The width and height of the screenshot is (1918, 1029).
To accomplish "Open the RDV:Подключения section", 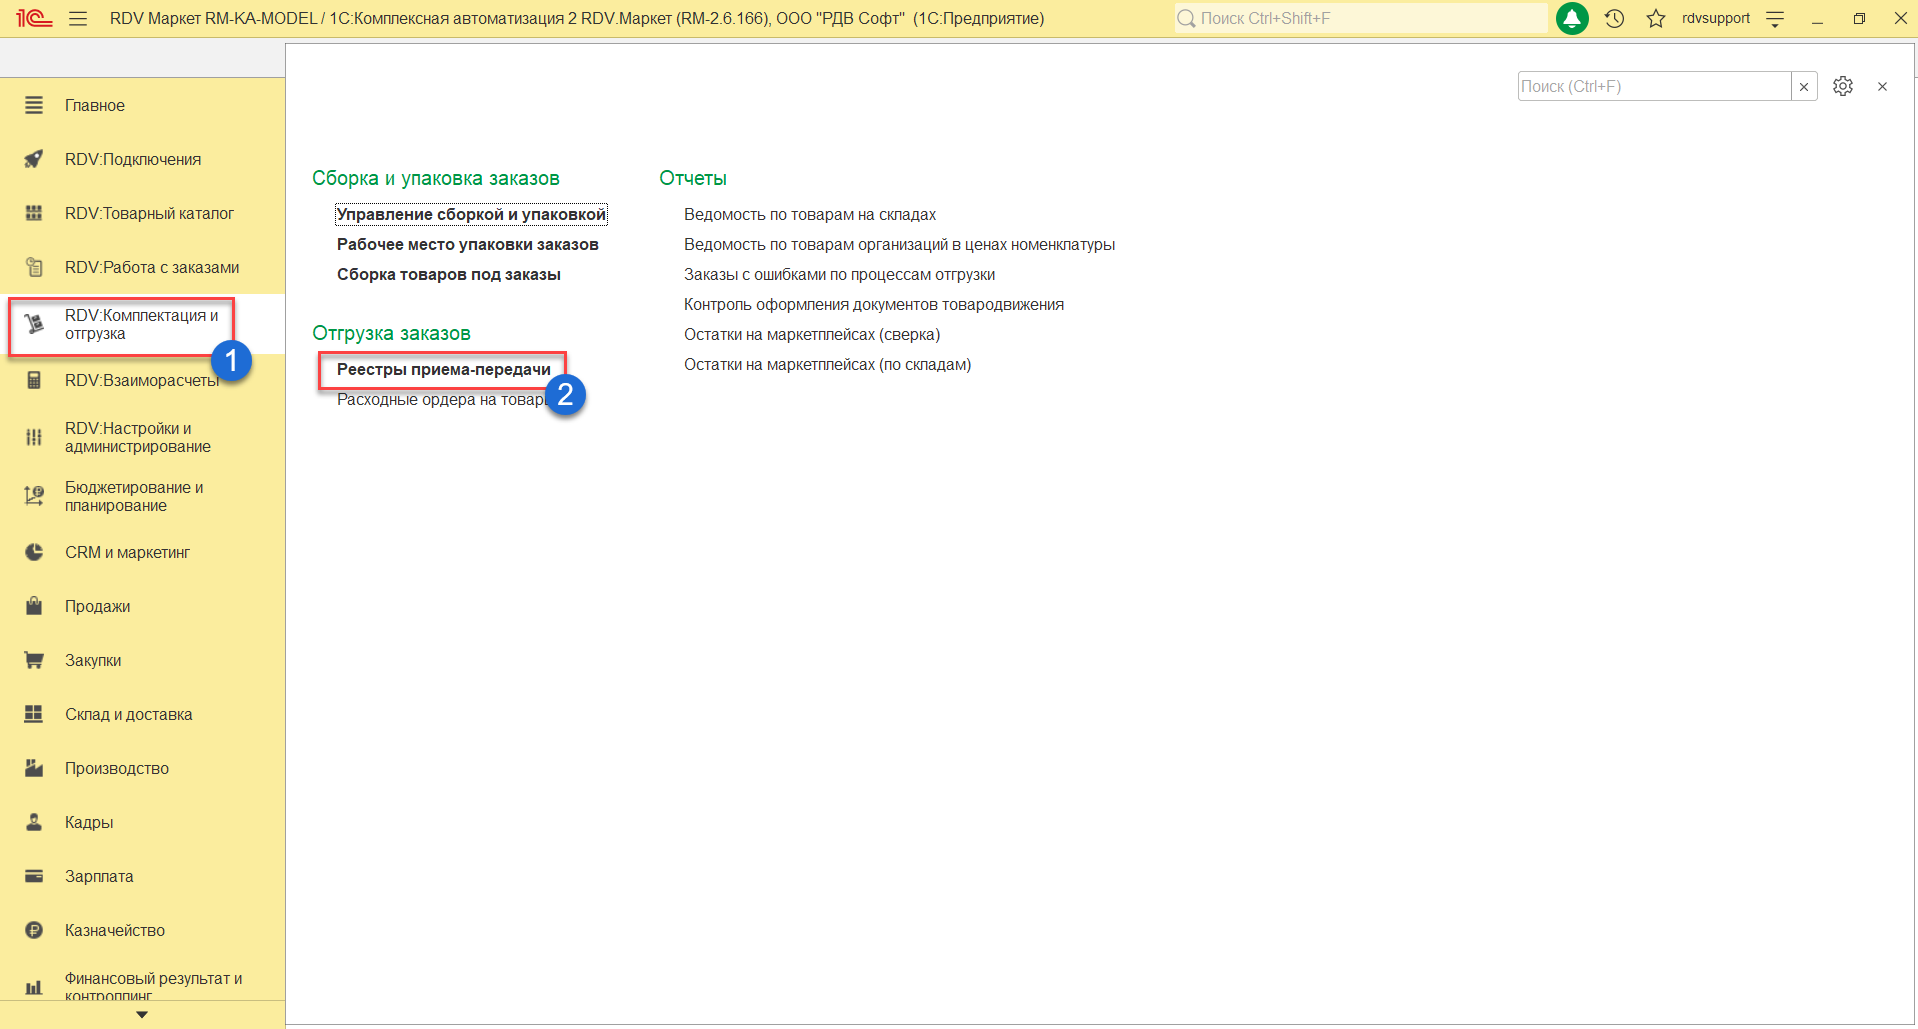I will [x=133, y=159].
